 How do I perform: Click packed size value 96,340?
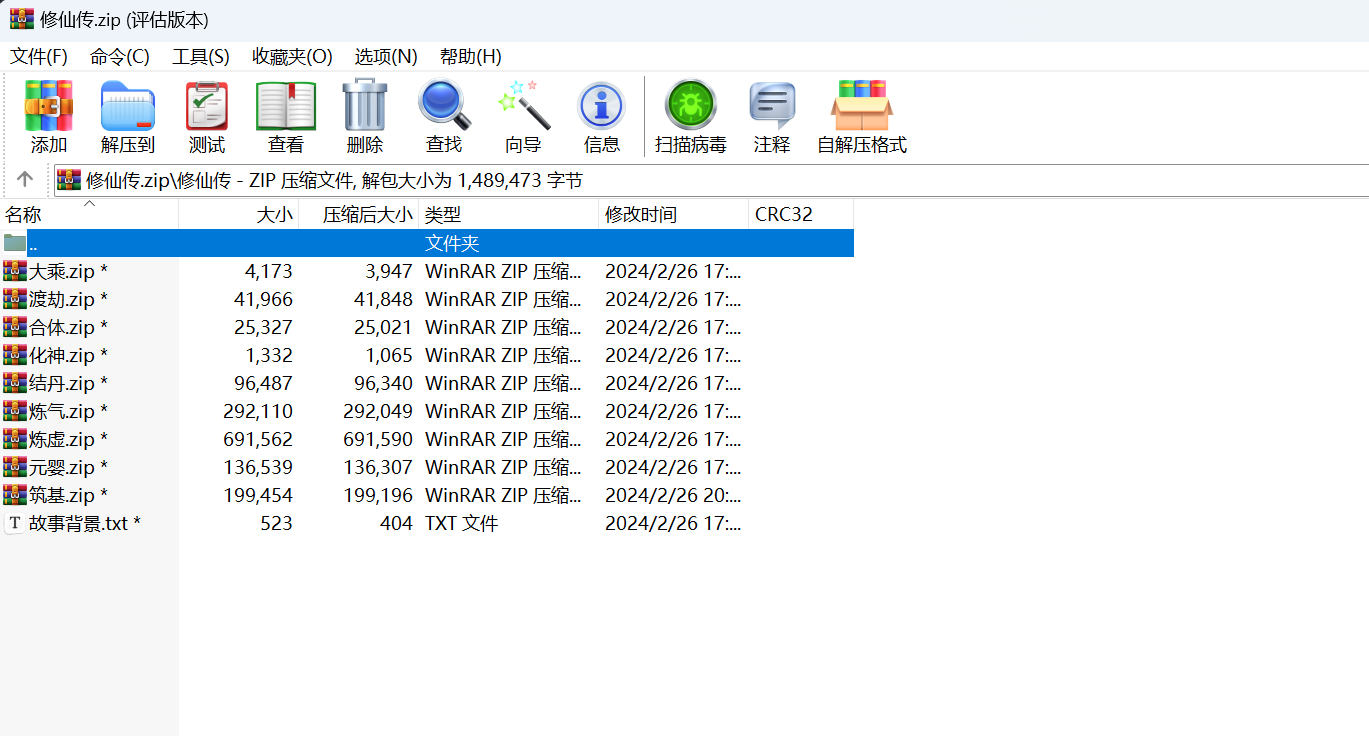384,383
